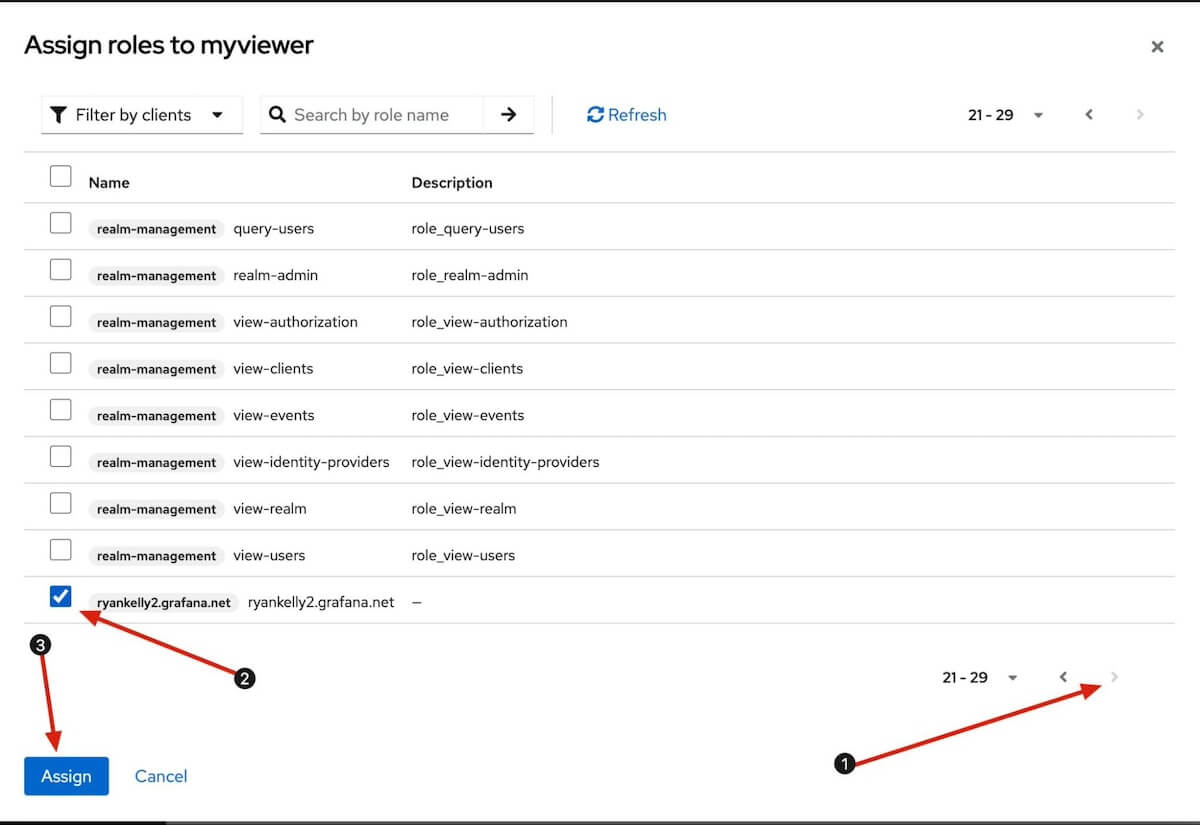Screen dimensions: 1200x825
Task: Close the Assign roles dialog
Action: (1157, 46)
